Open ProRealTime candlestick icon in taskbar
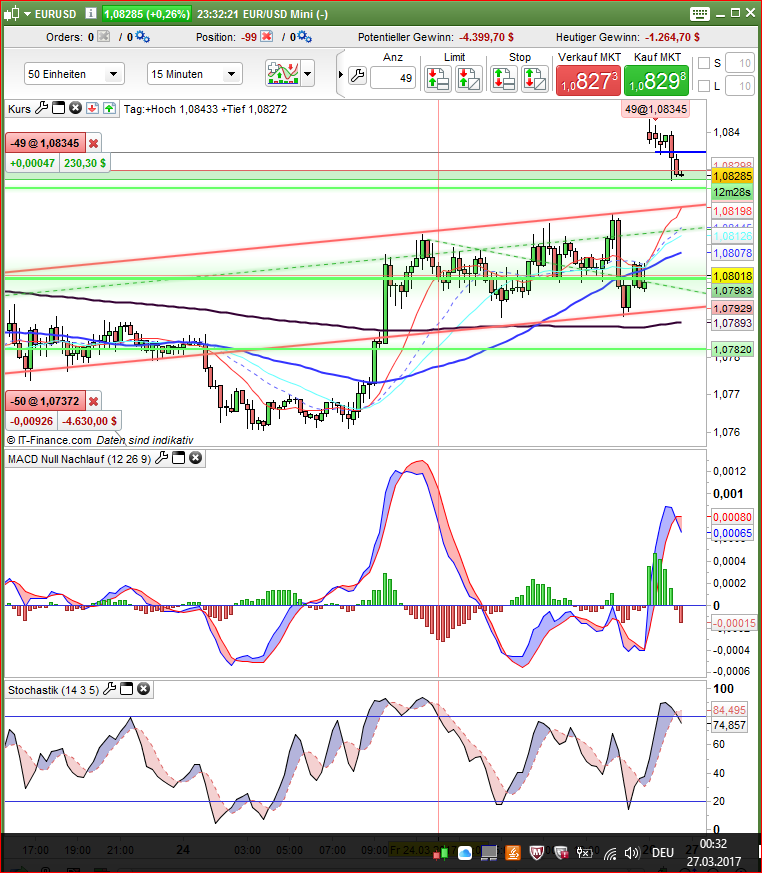 click(x=440, y=853)
